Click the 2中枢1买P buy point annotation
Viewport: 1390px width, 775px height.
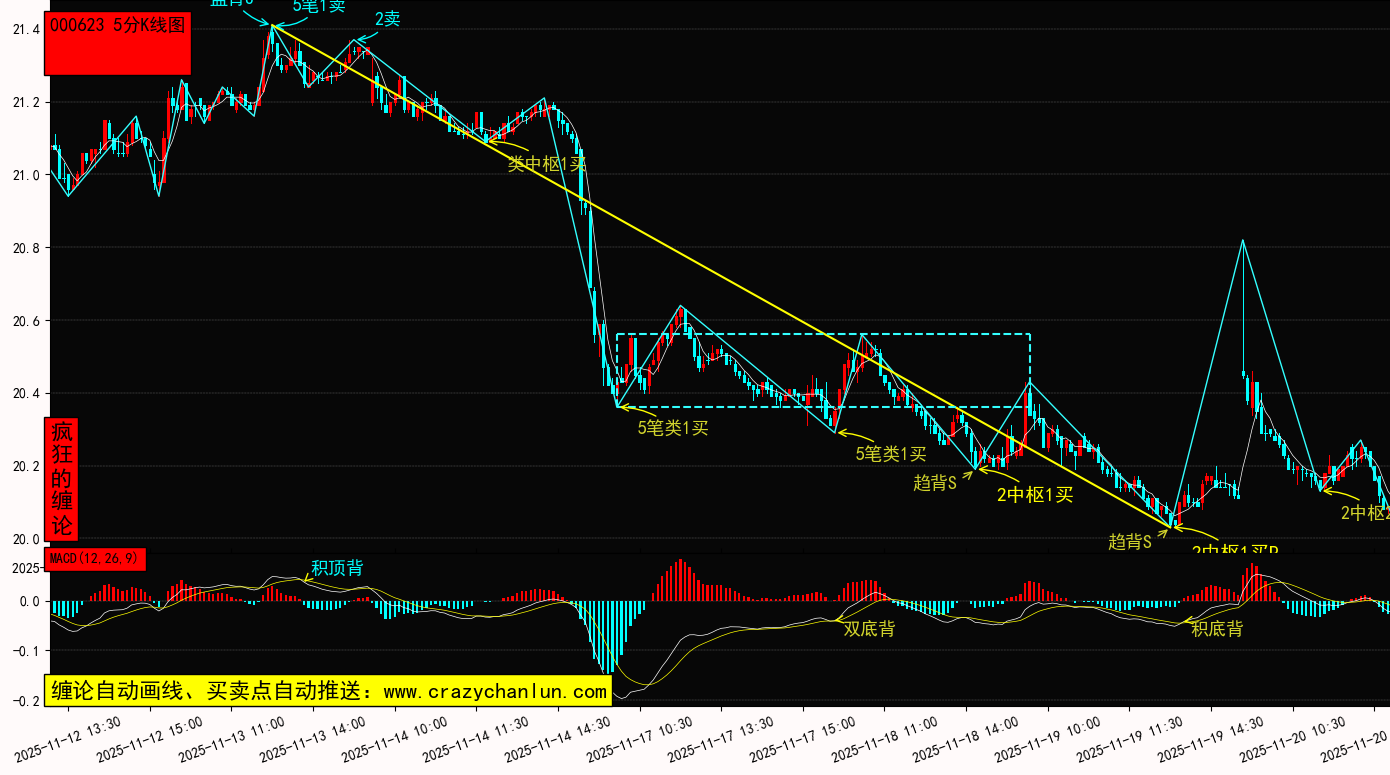pos(1235,550)
